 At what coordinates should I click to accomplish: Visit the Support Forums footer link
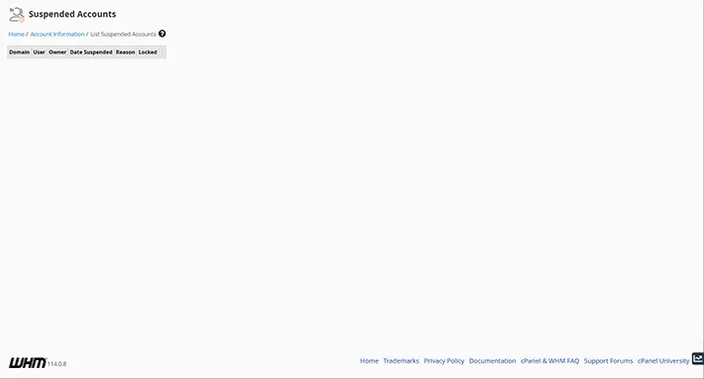click(x=608, y=361)
